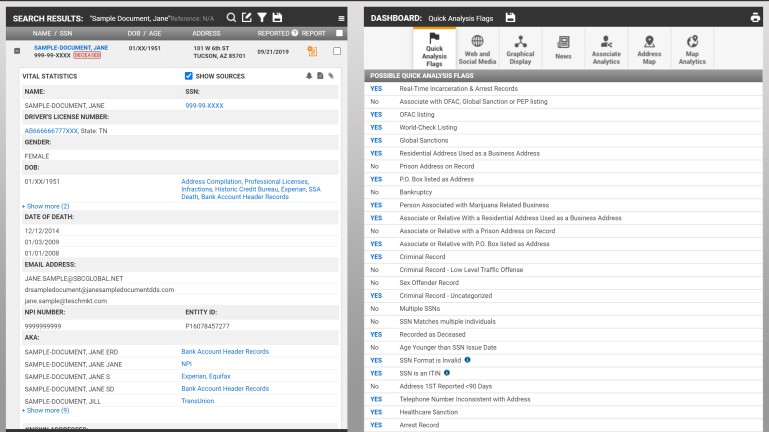Click the search magnifier icon in Search Results
This screenshot has height=432, width=769.
231,18
